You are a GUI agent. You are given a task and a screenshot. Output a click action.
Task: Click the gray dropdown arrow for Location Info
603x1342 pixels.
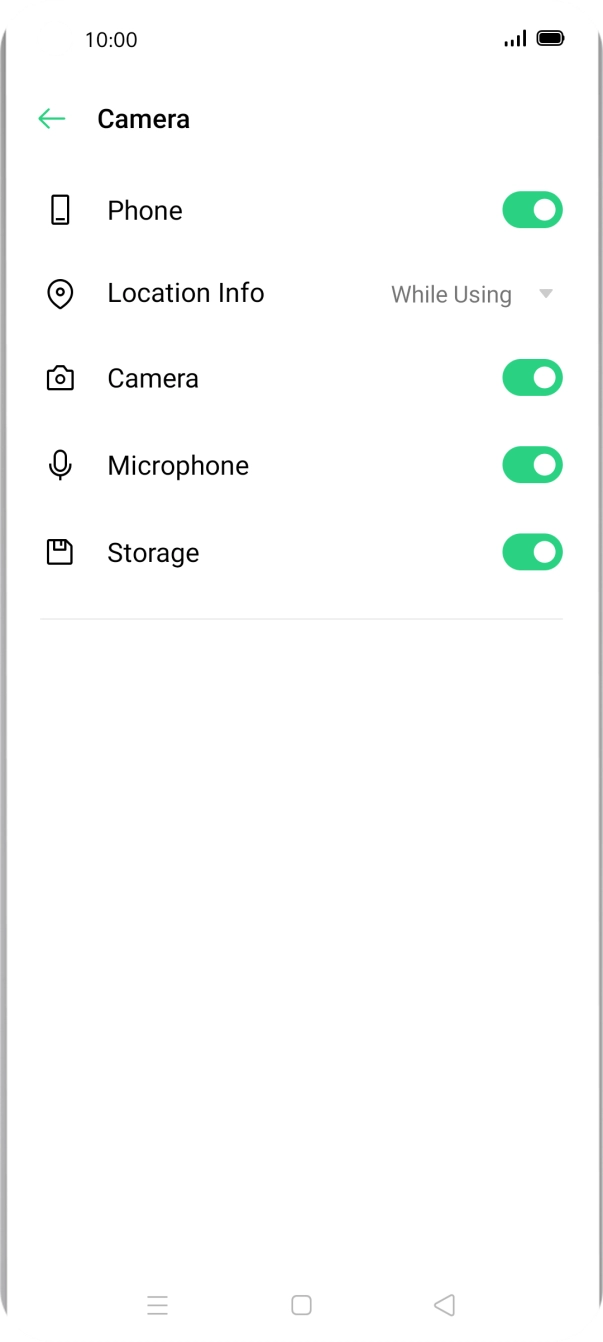(x=547, y=294)
